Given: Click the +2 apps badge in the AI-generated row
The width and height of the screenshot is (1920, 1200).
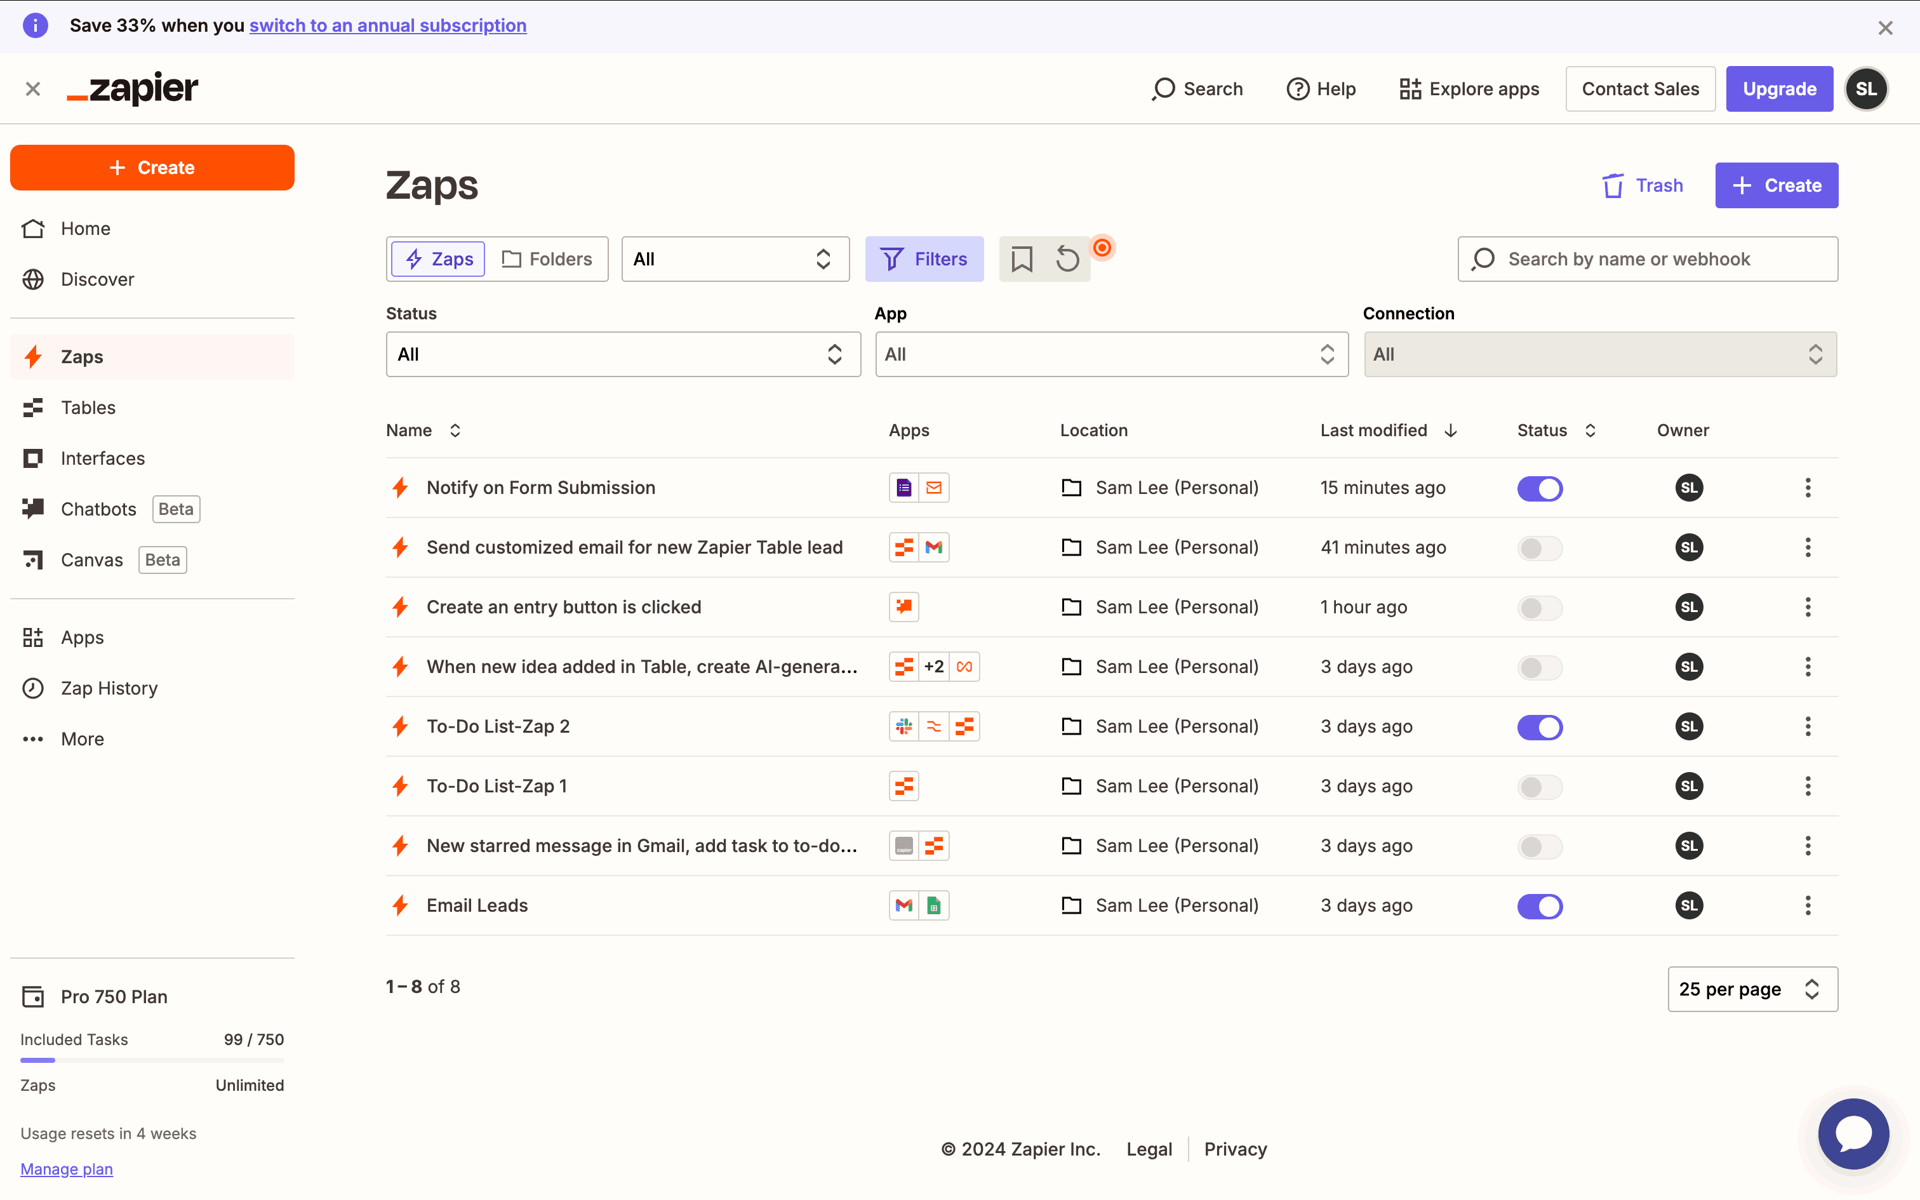Looking at the screenshot, I should [x=934, y=667].
